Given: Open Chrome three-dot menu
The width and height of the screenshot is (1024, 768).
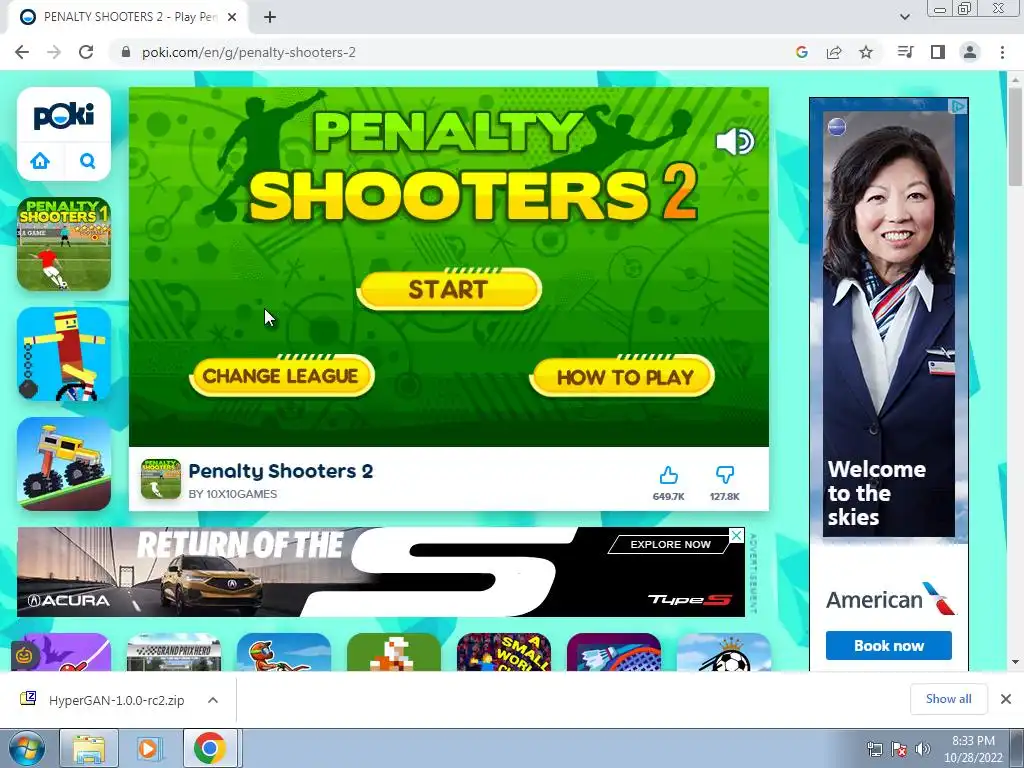Looking at the screenshot, I should coord(1002,52).
